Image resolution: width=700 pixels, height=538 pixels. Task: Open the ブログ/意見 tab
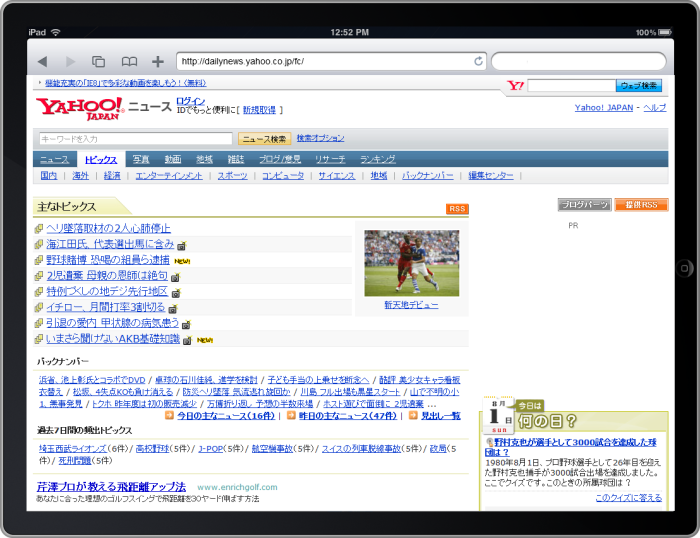click(x=280, y=159)
